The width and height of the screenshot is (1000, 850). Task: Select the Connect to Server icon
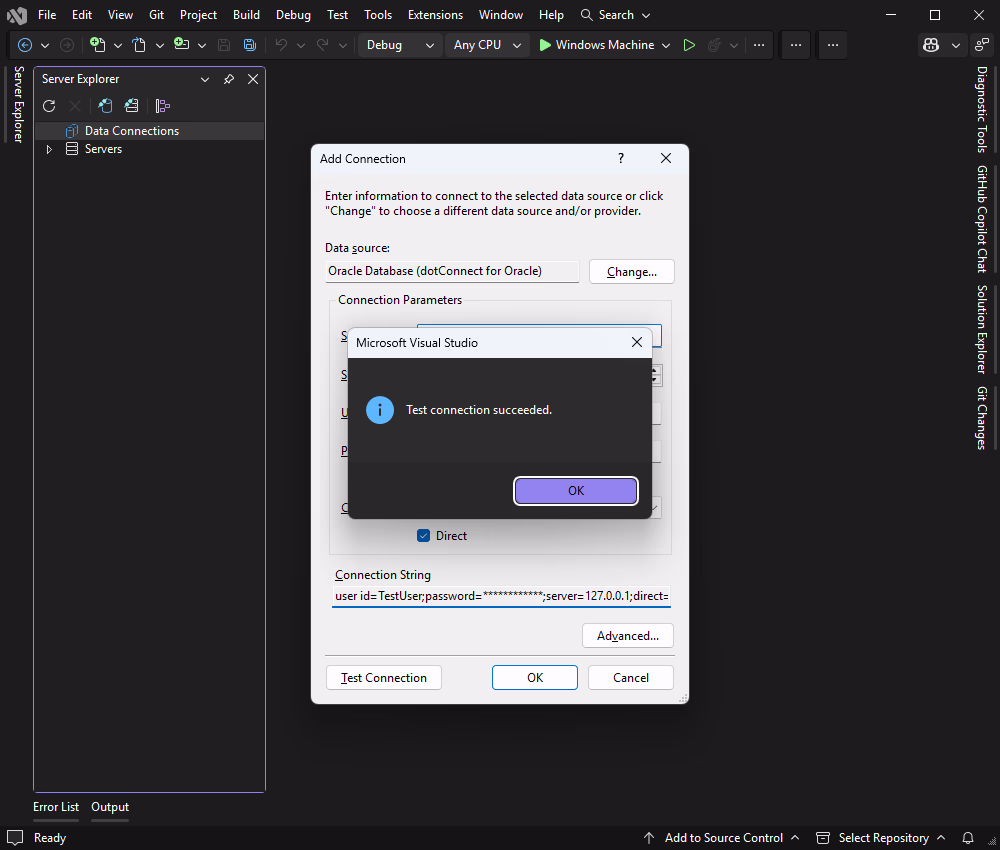[x=131, y=105]
